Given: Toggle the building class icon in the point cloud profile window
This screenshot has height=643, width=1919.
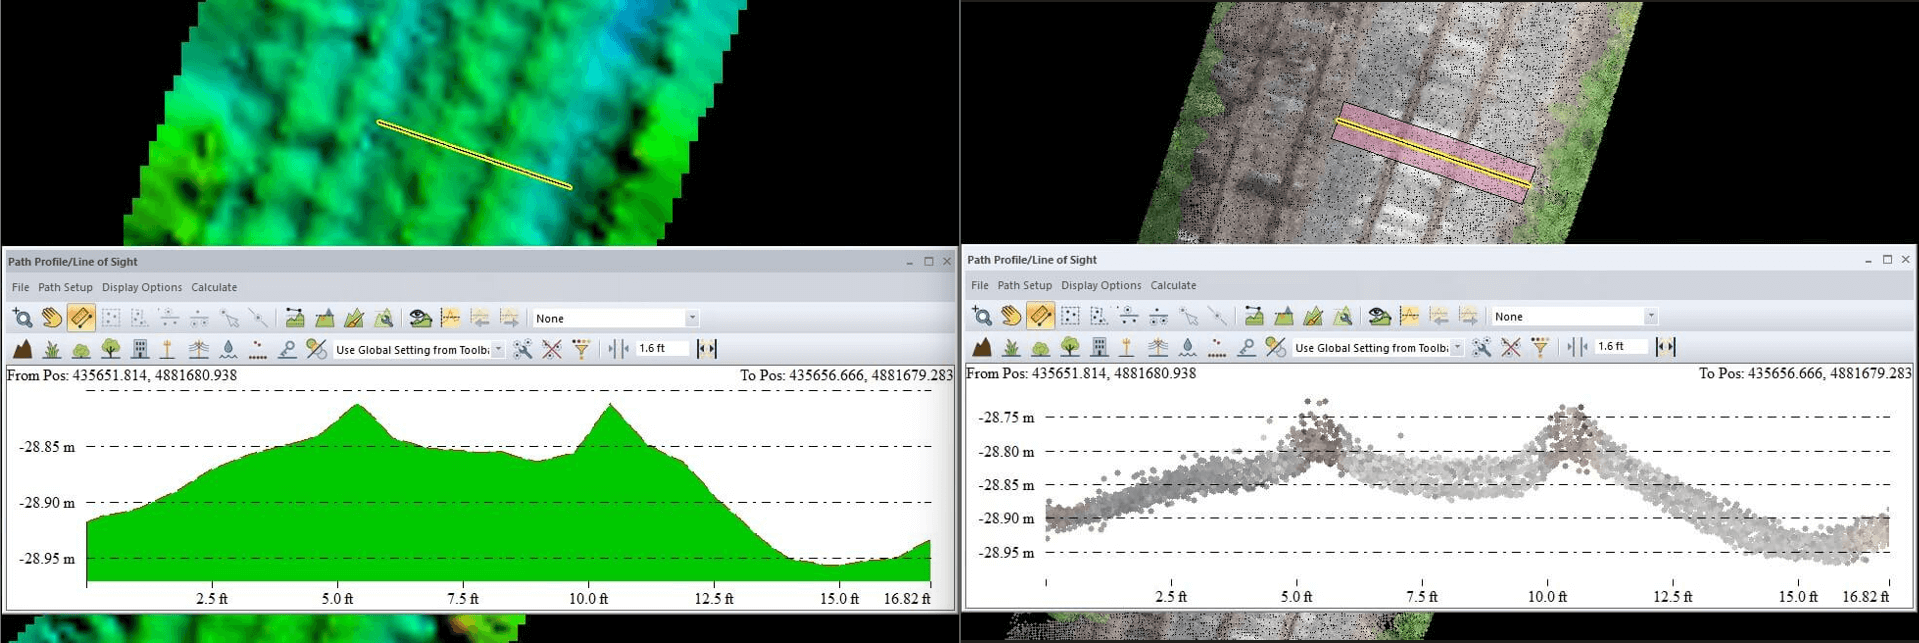Looking at the screenshot, I should [x=1099, y=347].
